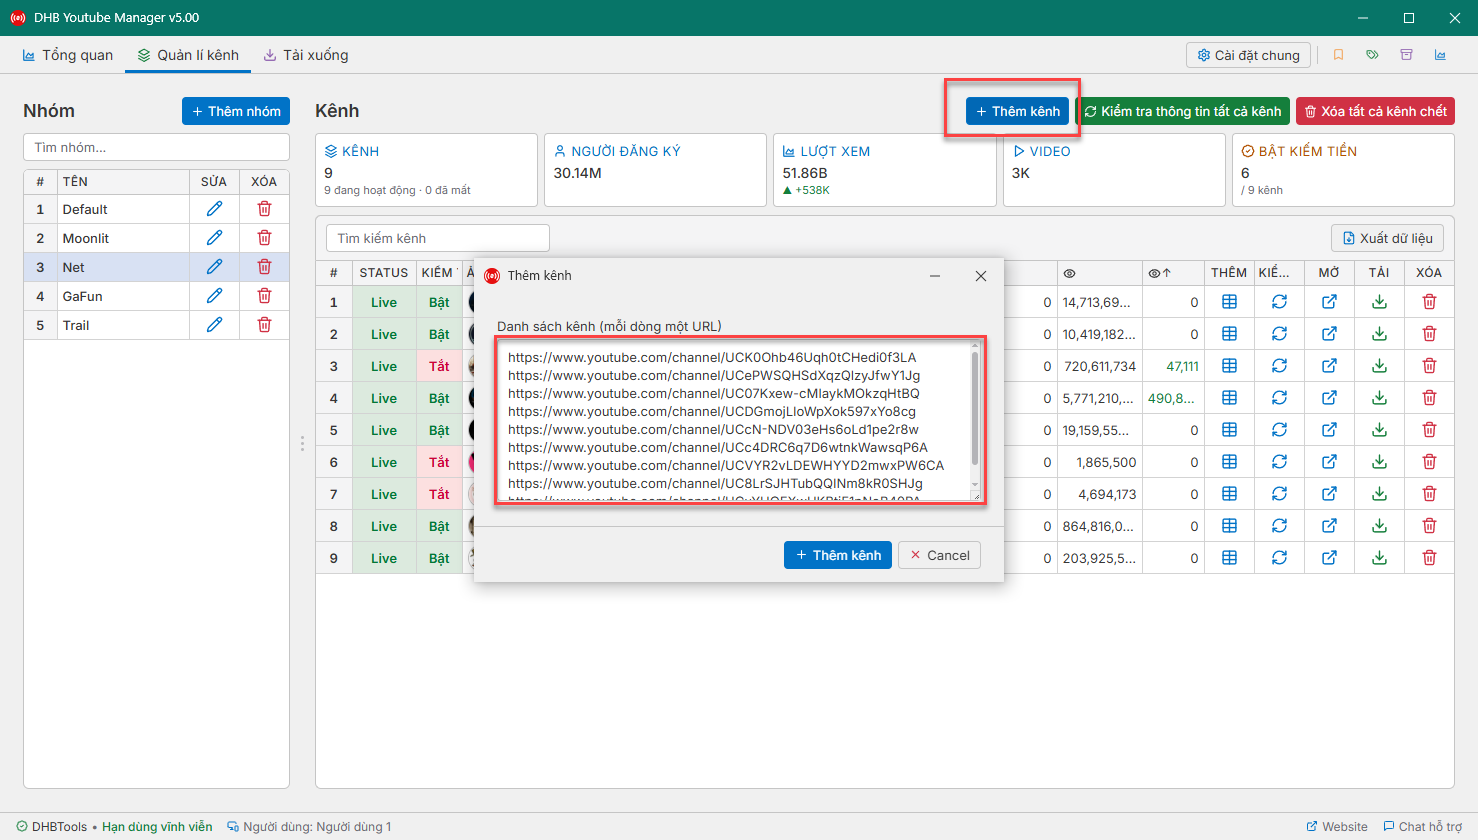The height and width of the screenshot is (840, 1478).
Task: Open the Quản lí kênh tab
Action: pos(189,55)
